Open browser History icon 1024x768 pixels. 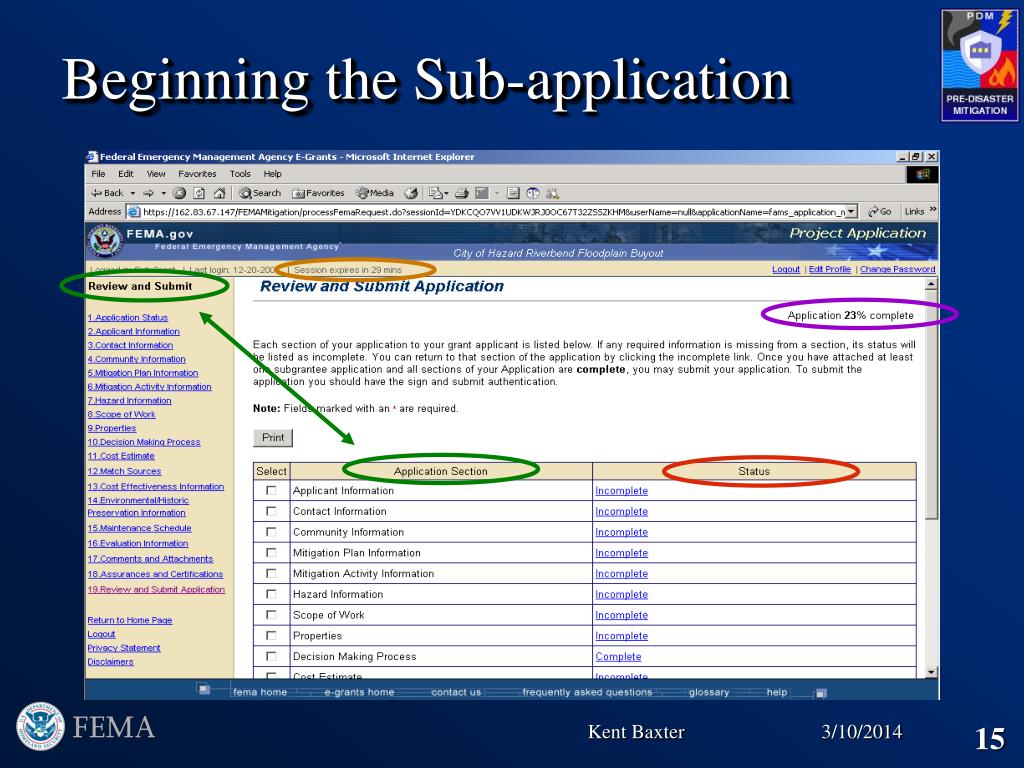pyautogui.click(x=411, y=193)
